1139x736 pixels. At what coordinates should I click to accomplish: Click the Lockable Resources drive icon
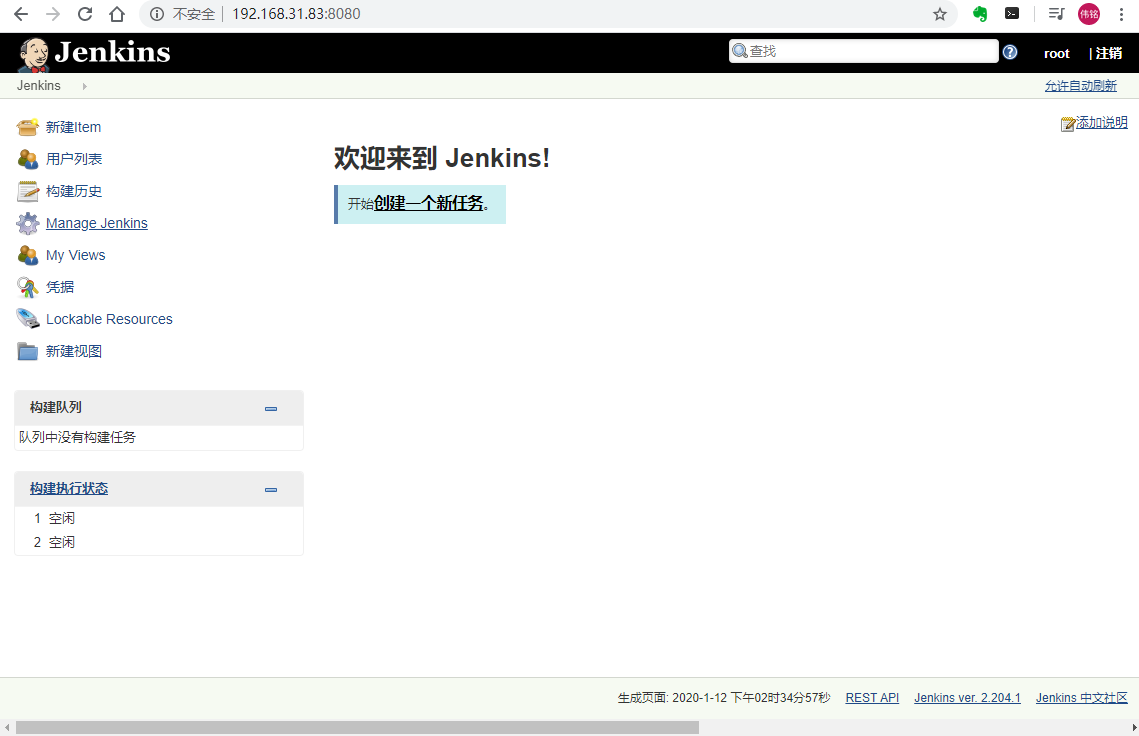pos(28,319)
